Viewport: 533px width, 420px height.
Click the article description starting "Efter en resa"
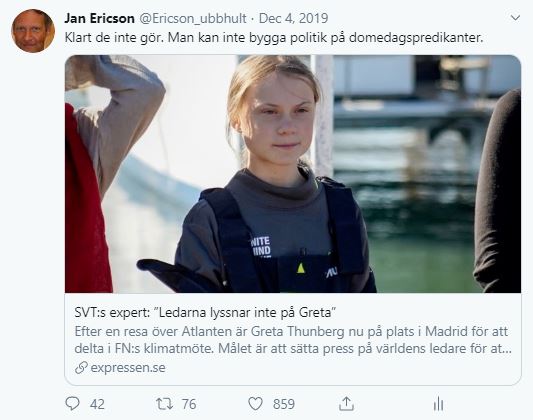pyautogui.click(x=293, y=340)
